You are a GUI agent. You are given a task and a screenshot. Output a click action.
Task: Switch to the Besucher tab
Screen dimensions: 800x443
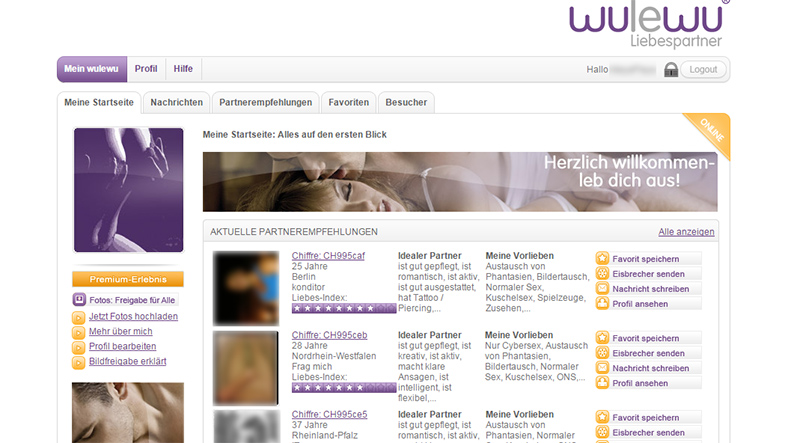click(406, 103)
